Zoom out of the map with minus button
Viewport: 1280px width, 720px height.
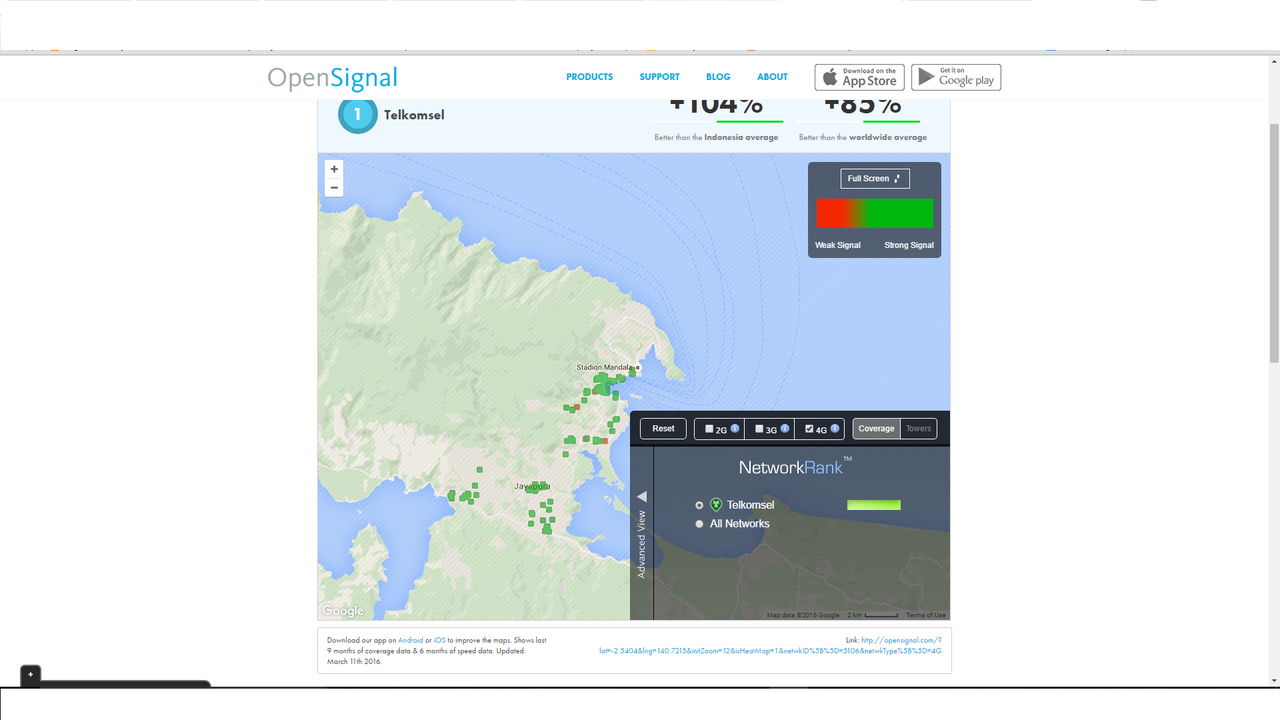(334, 188)
